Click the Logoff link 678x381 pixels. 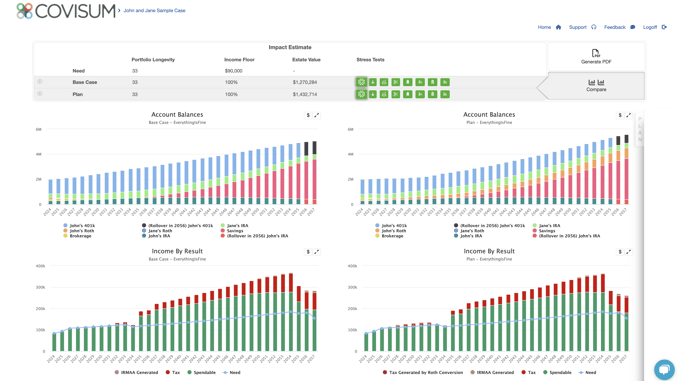650,27
